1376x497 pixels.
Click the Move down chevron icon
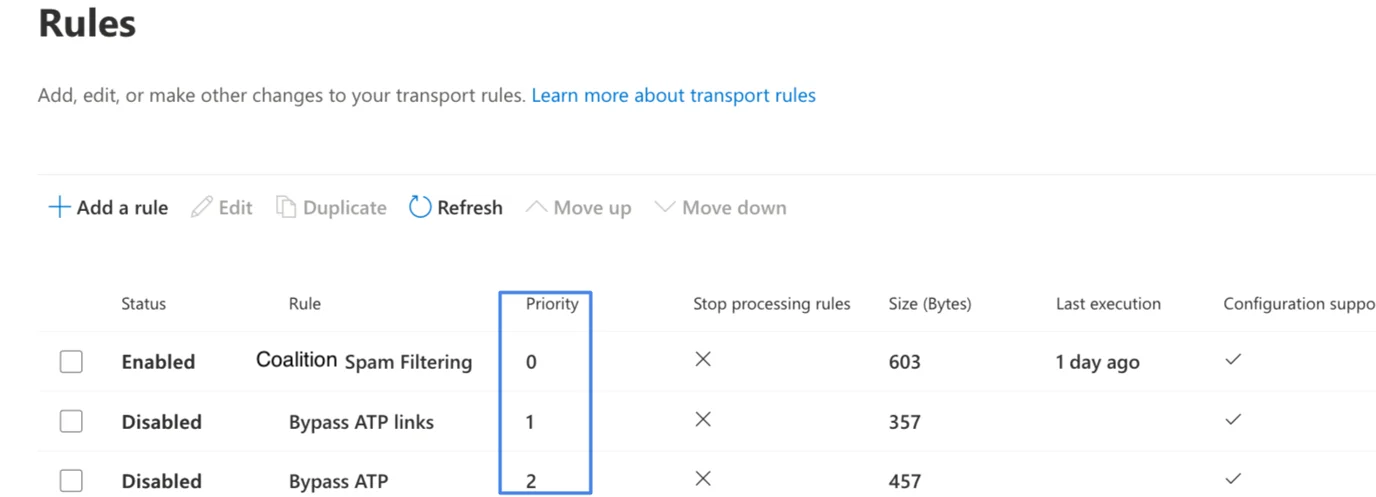pyautogui.click(x=665, y=207)
